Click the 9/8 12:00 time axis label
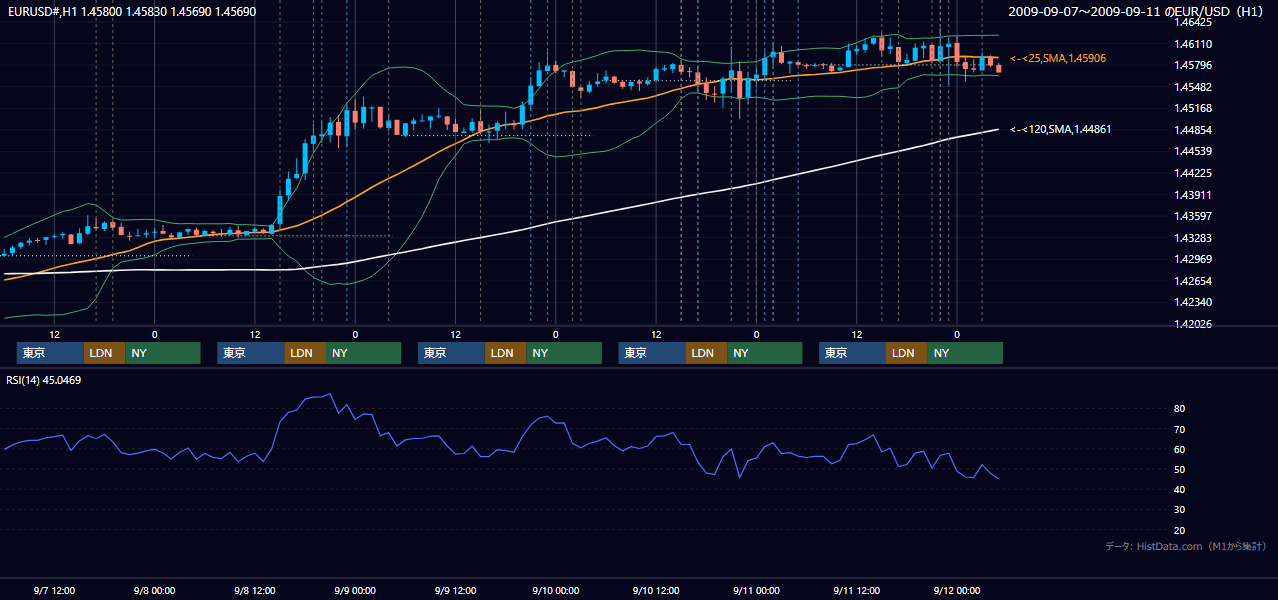This screenshot has height=600, width=1278. (x=254, y=590)
